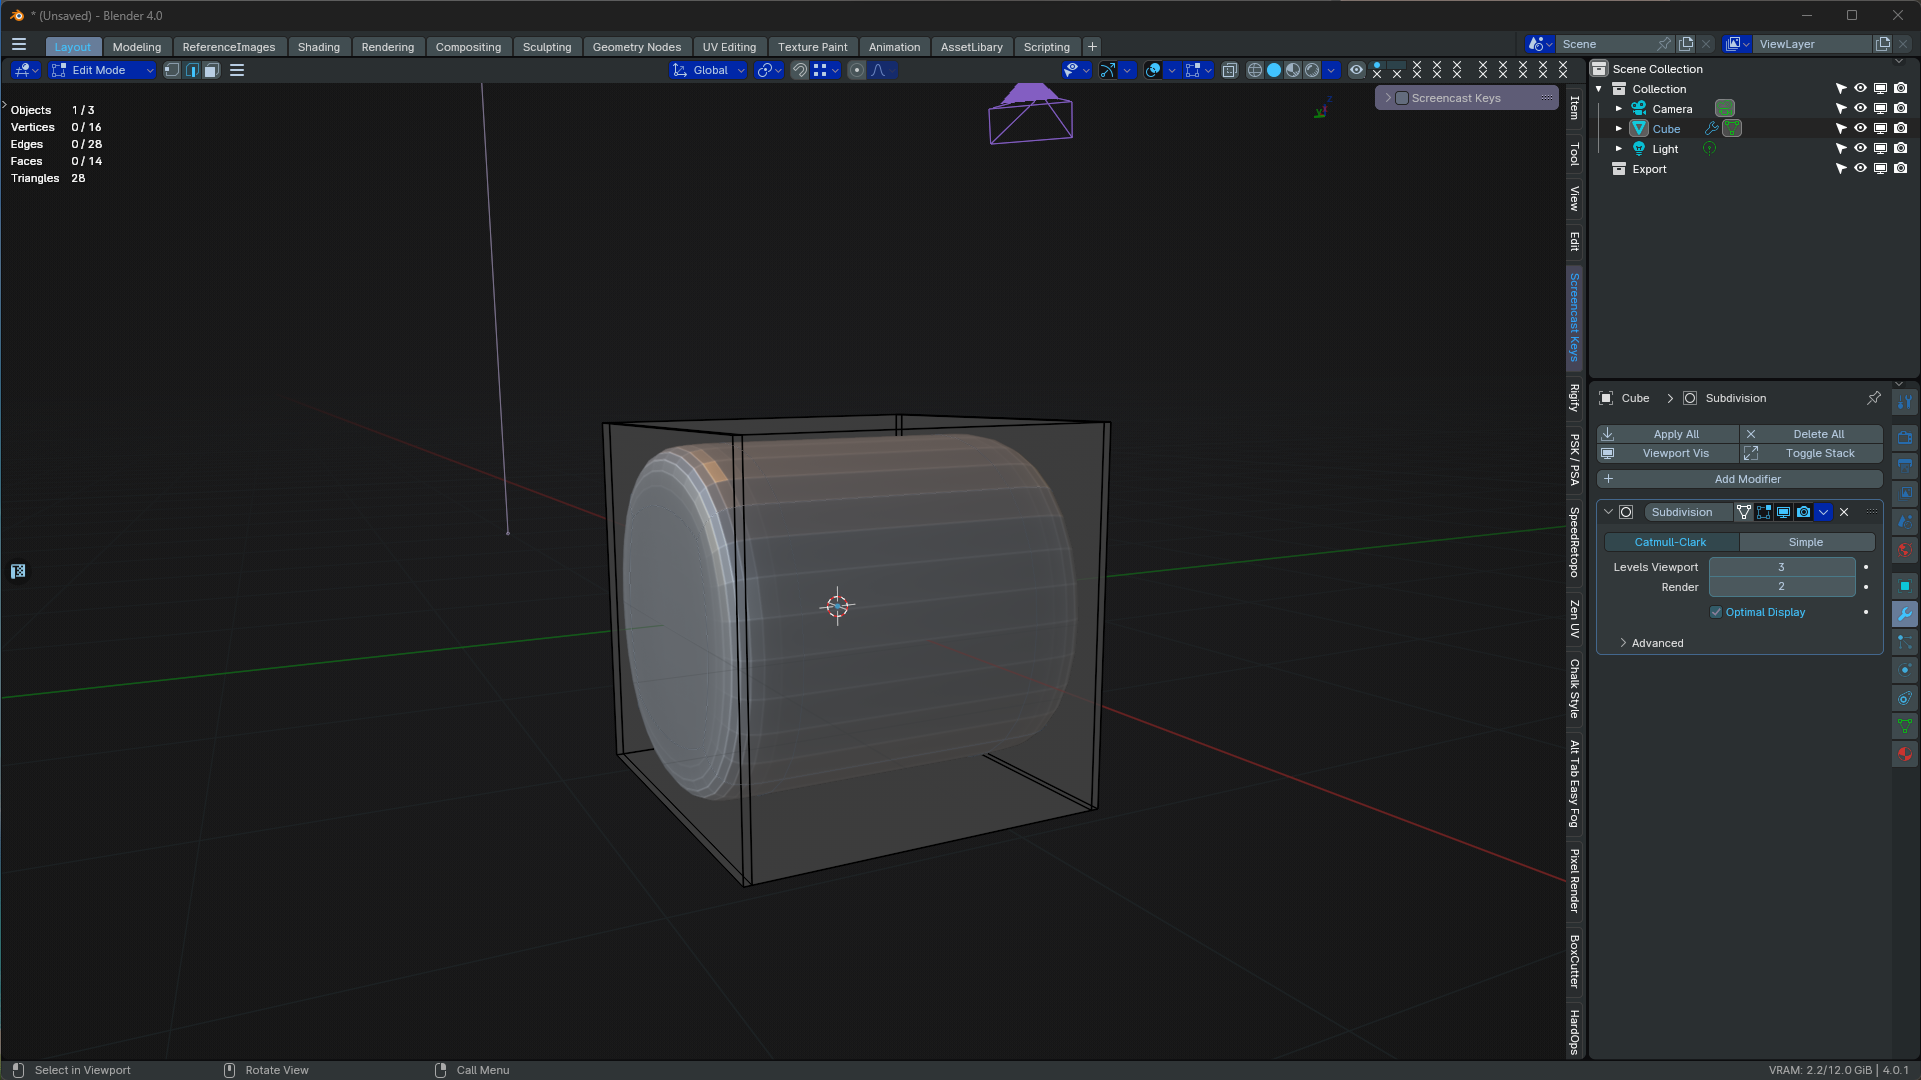Toggle visibility of Cube in outliner
This screenshot has height=1080, width=1921.
(1860, 128)
